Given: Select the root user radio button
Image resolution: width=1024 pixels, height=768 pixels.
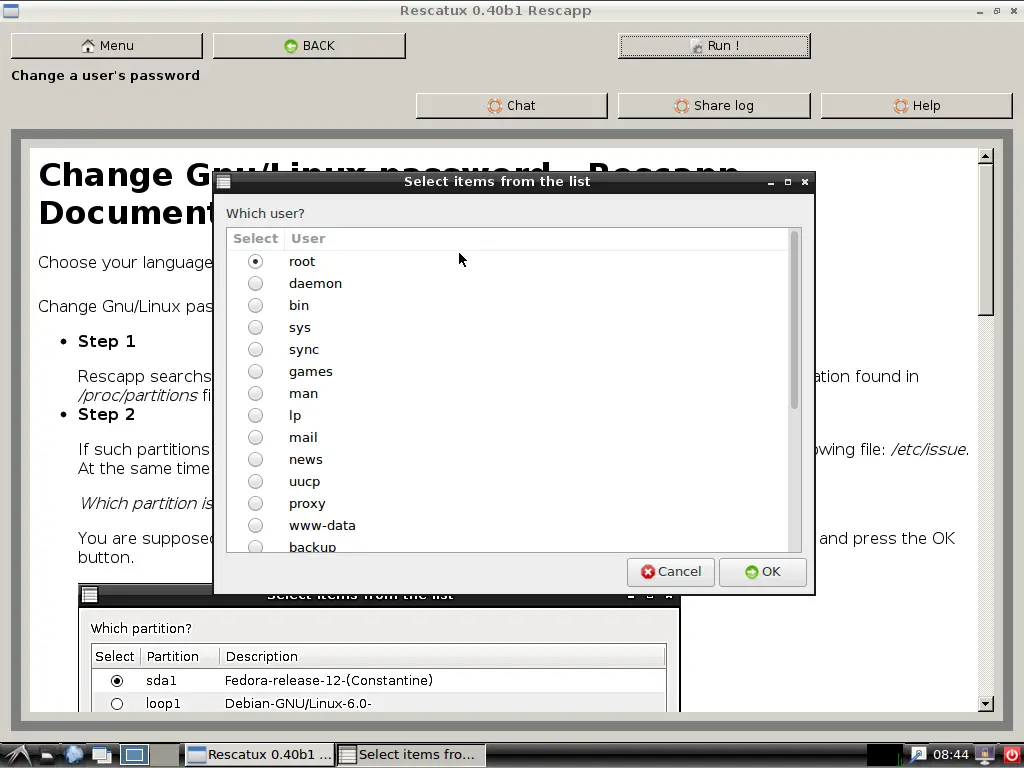Looking at the screenshot, I should (255, 261).
